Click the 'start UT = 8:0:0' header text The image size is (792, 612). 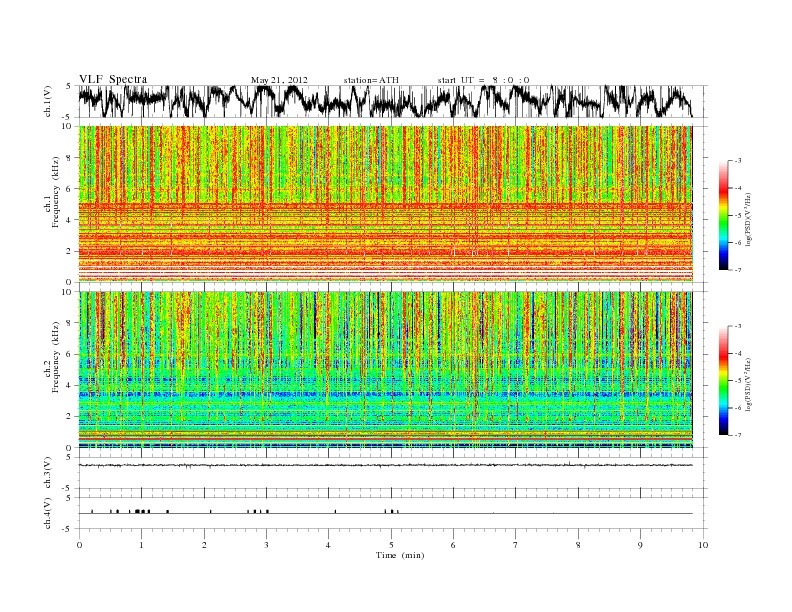click(x=483, y=80)
